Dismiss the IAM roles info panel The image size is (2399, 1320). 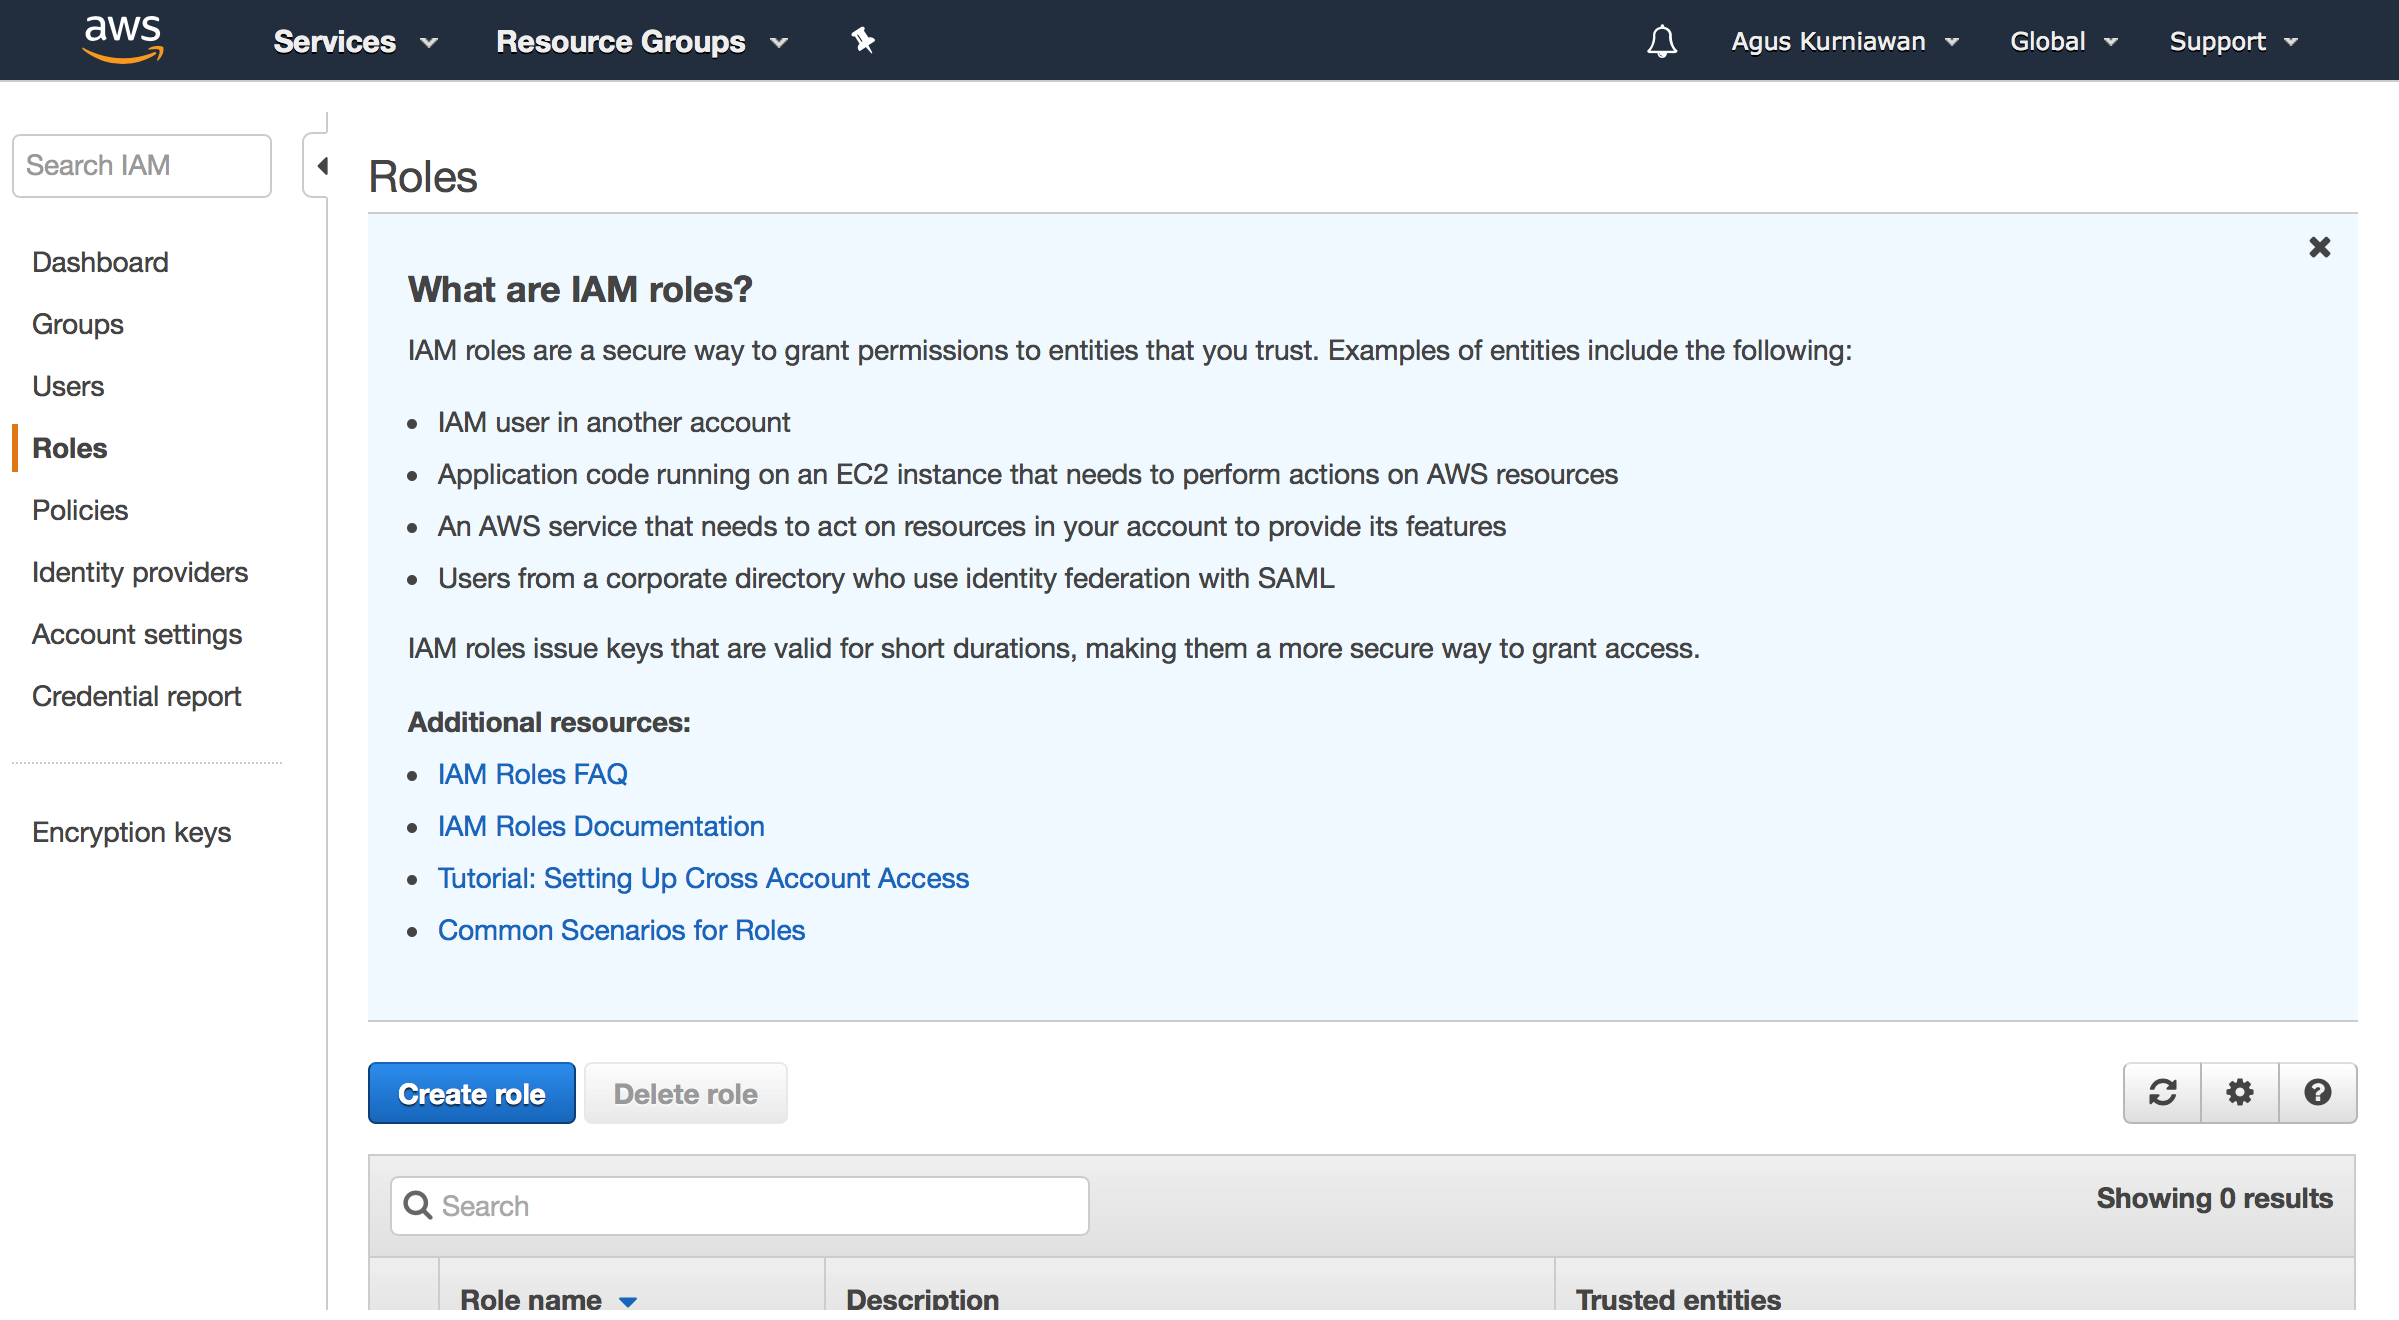(x=2319, y=247)
